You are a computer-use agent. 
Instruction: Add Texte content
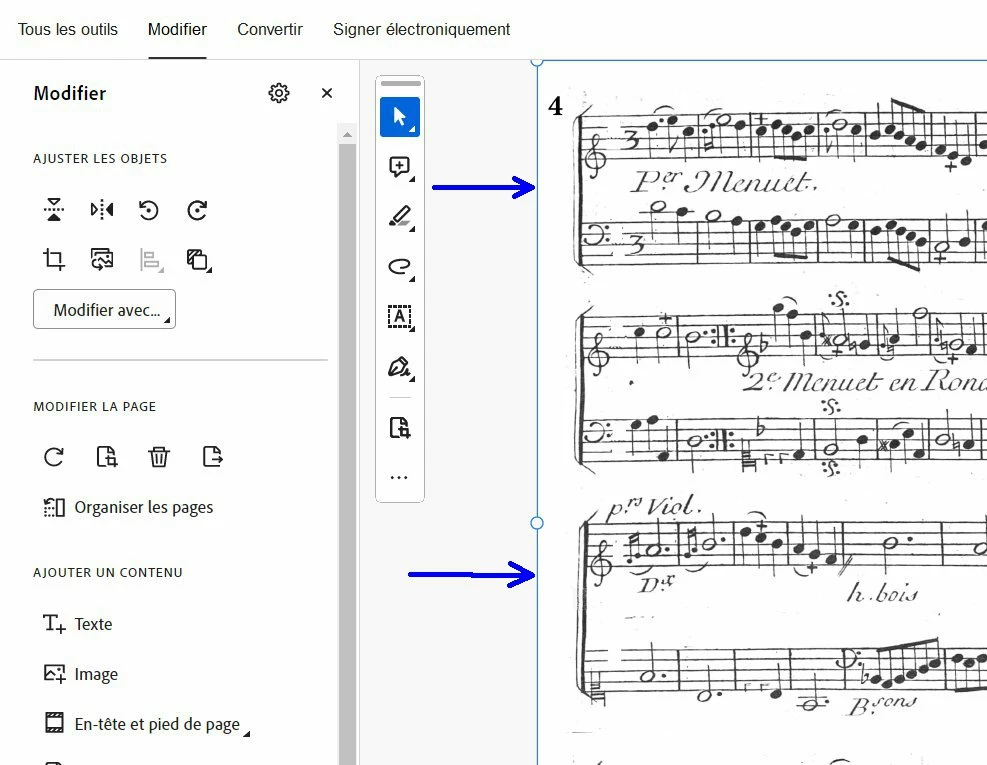pos(77,624)
